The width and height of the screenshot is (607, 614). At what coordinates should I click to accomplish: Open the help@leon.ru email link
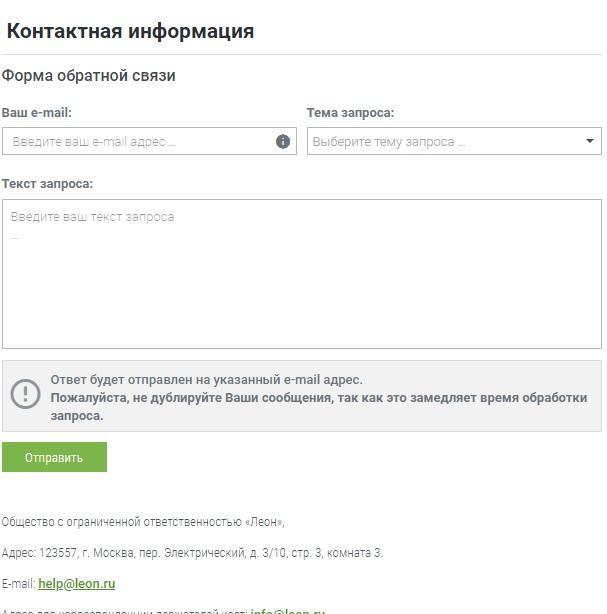(77, 584)
